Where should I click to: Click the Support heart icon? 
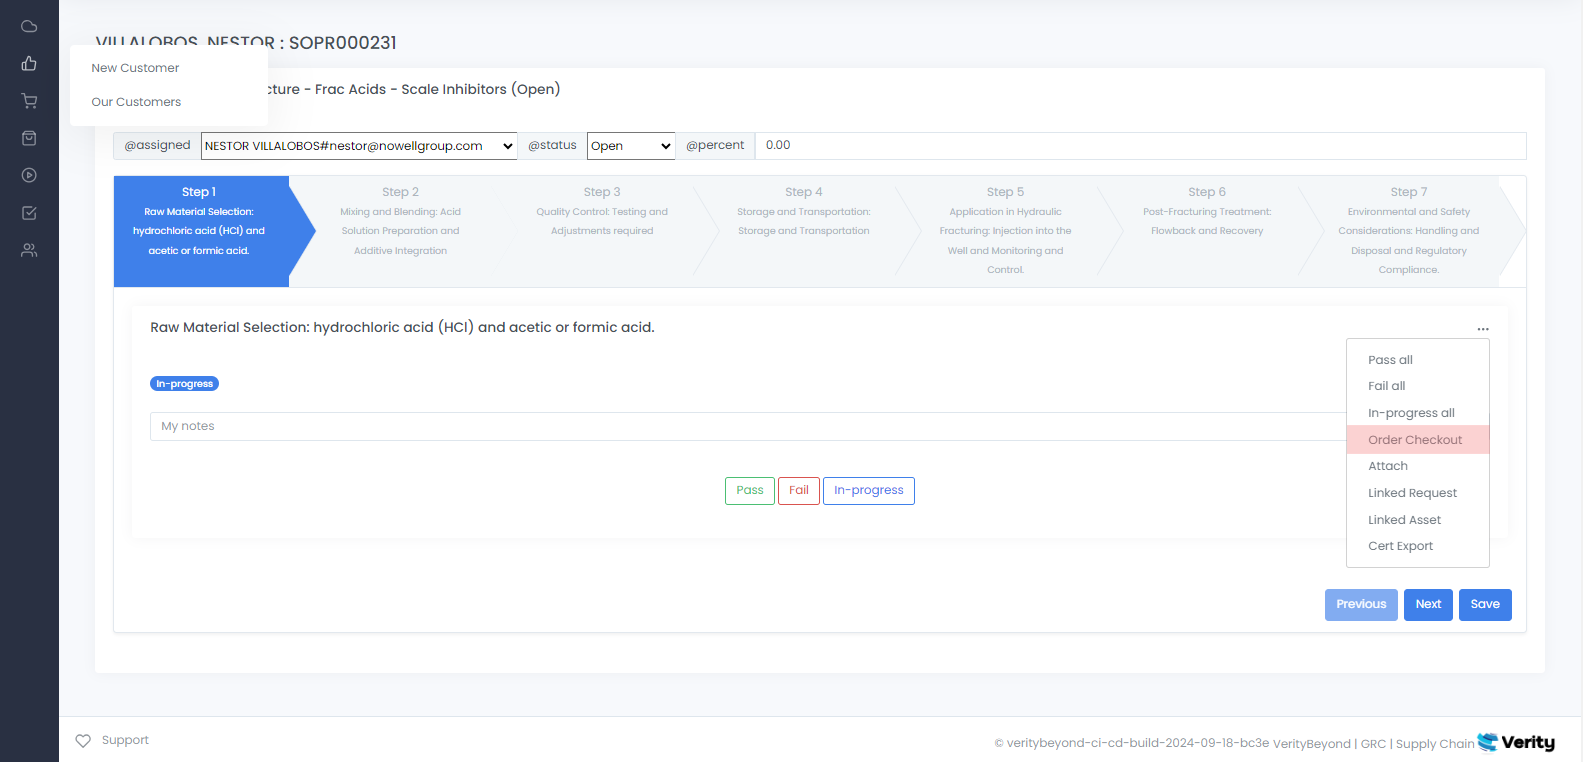point(83,741)
